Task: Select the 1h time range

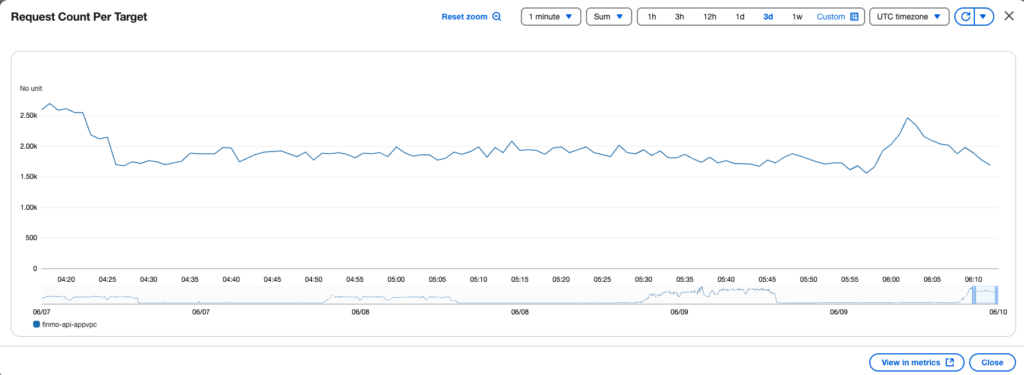Action: (652, 17)
